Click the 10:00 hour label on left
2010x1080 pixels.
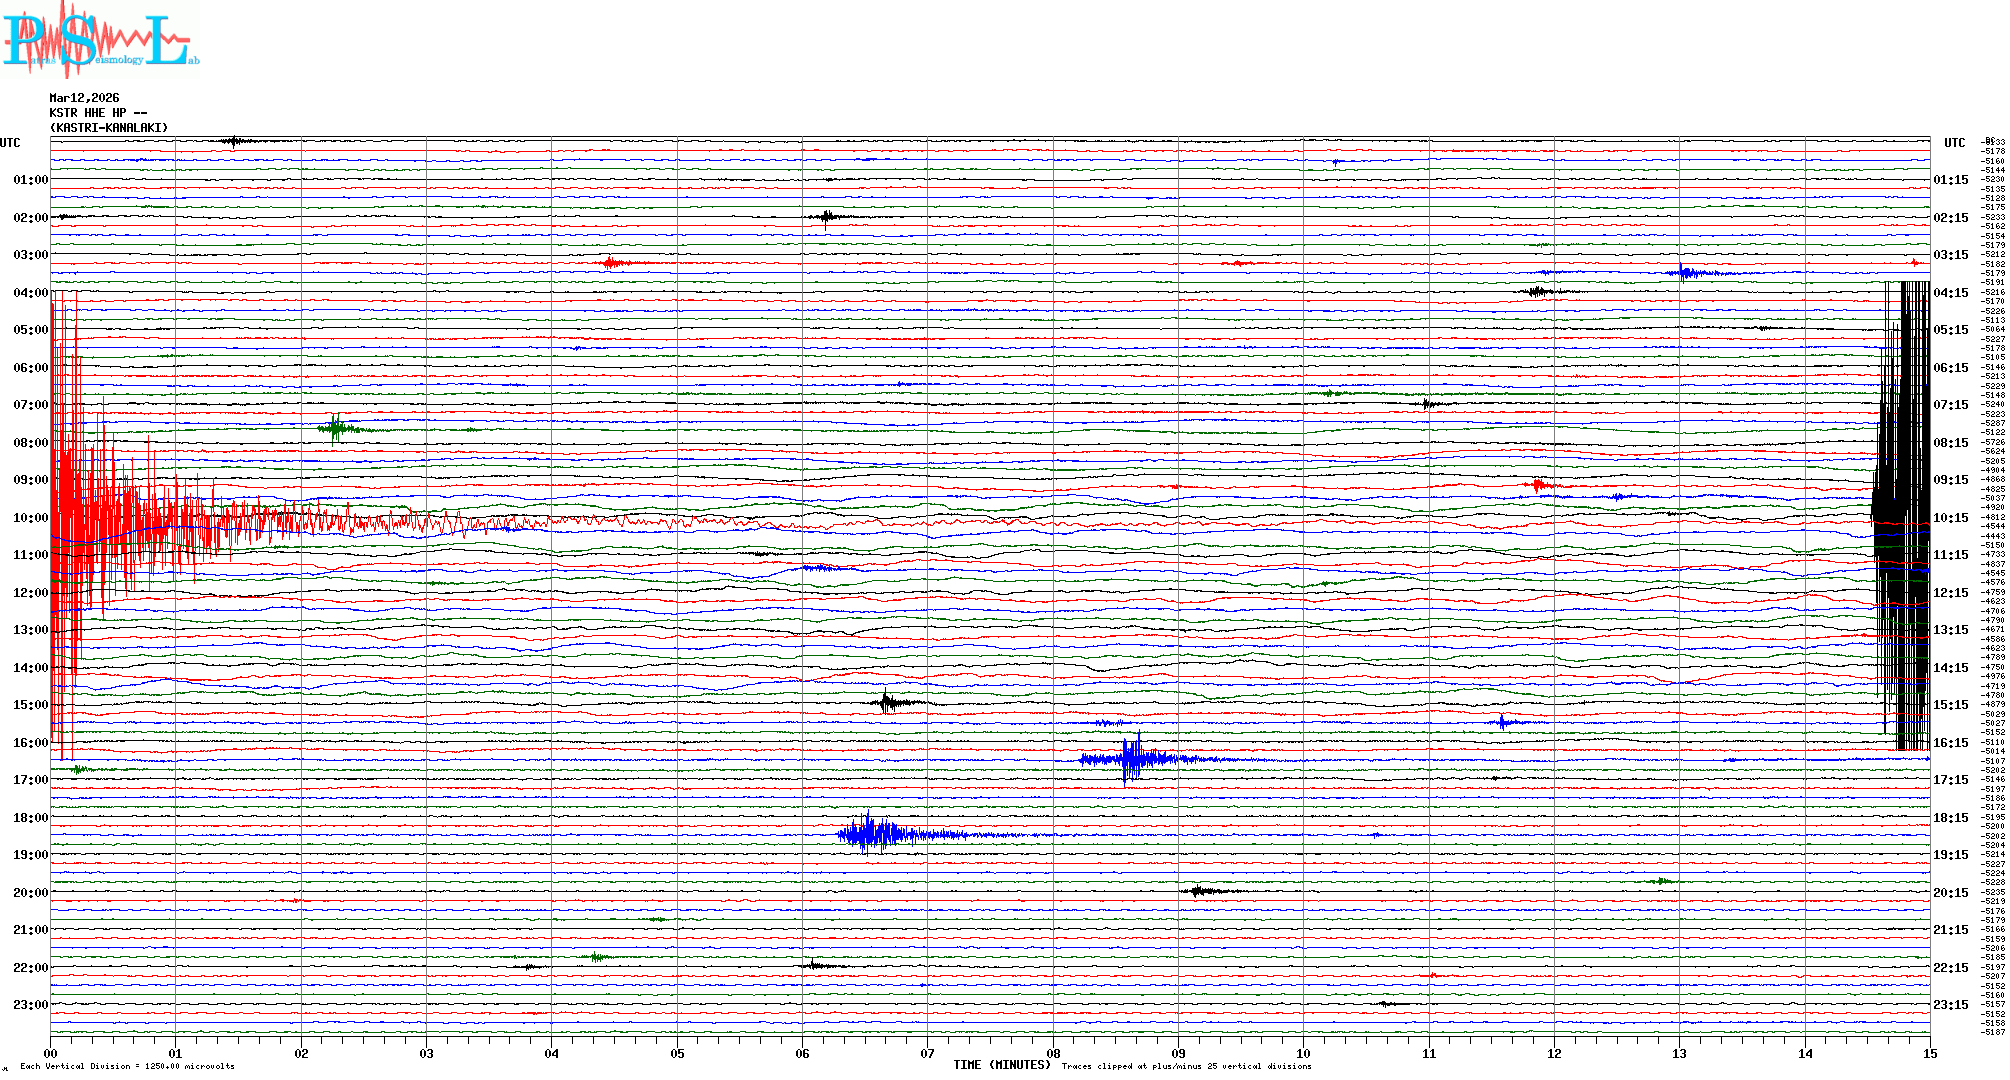point(30,518)
